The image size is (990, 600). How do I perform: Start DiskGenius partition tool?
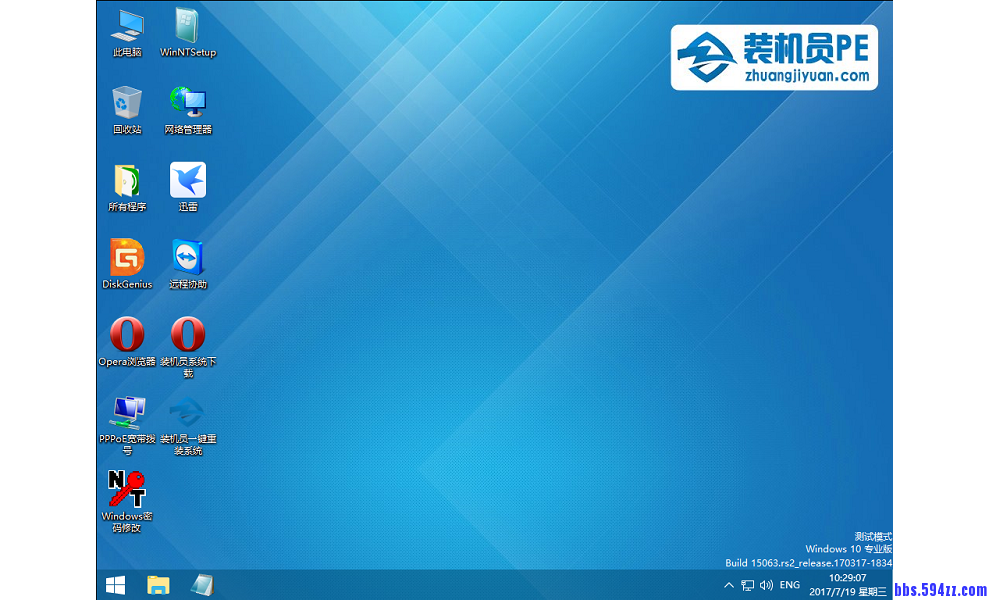pyautogui.click(x=127, y=257)
